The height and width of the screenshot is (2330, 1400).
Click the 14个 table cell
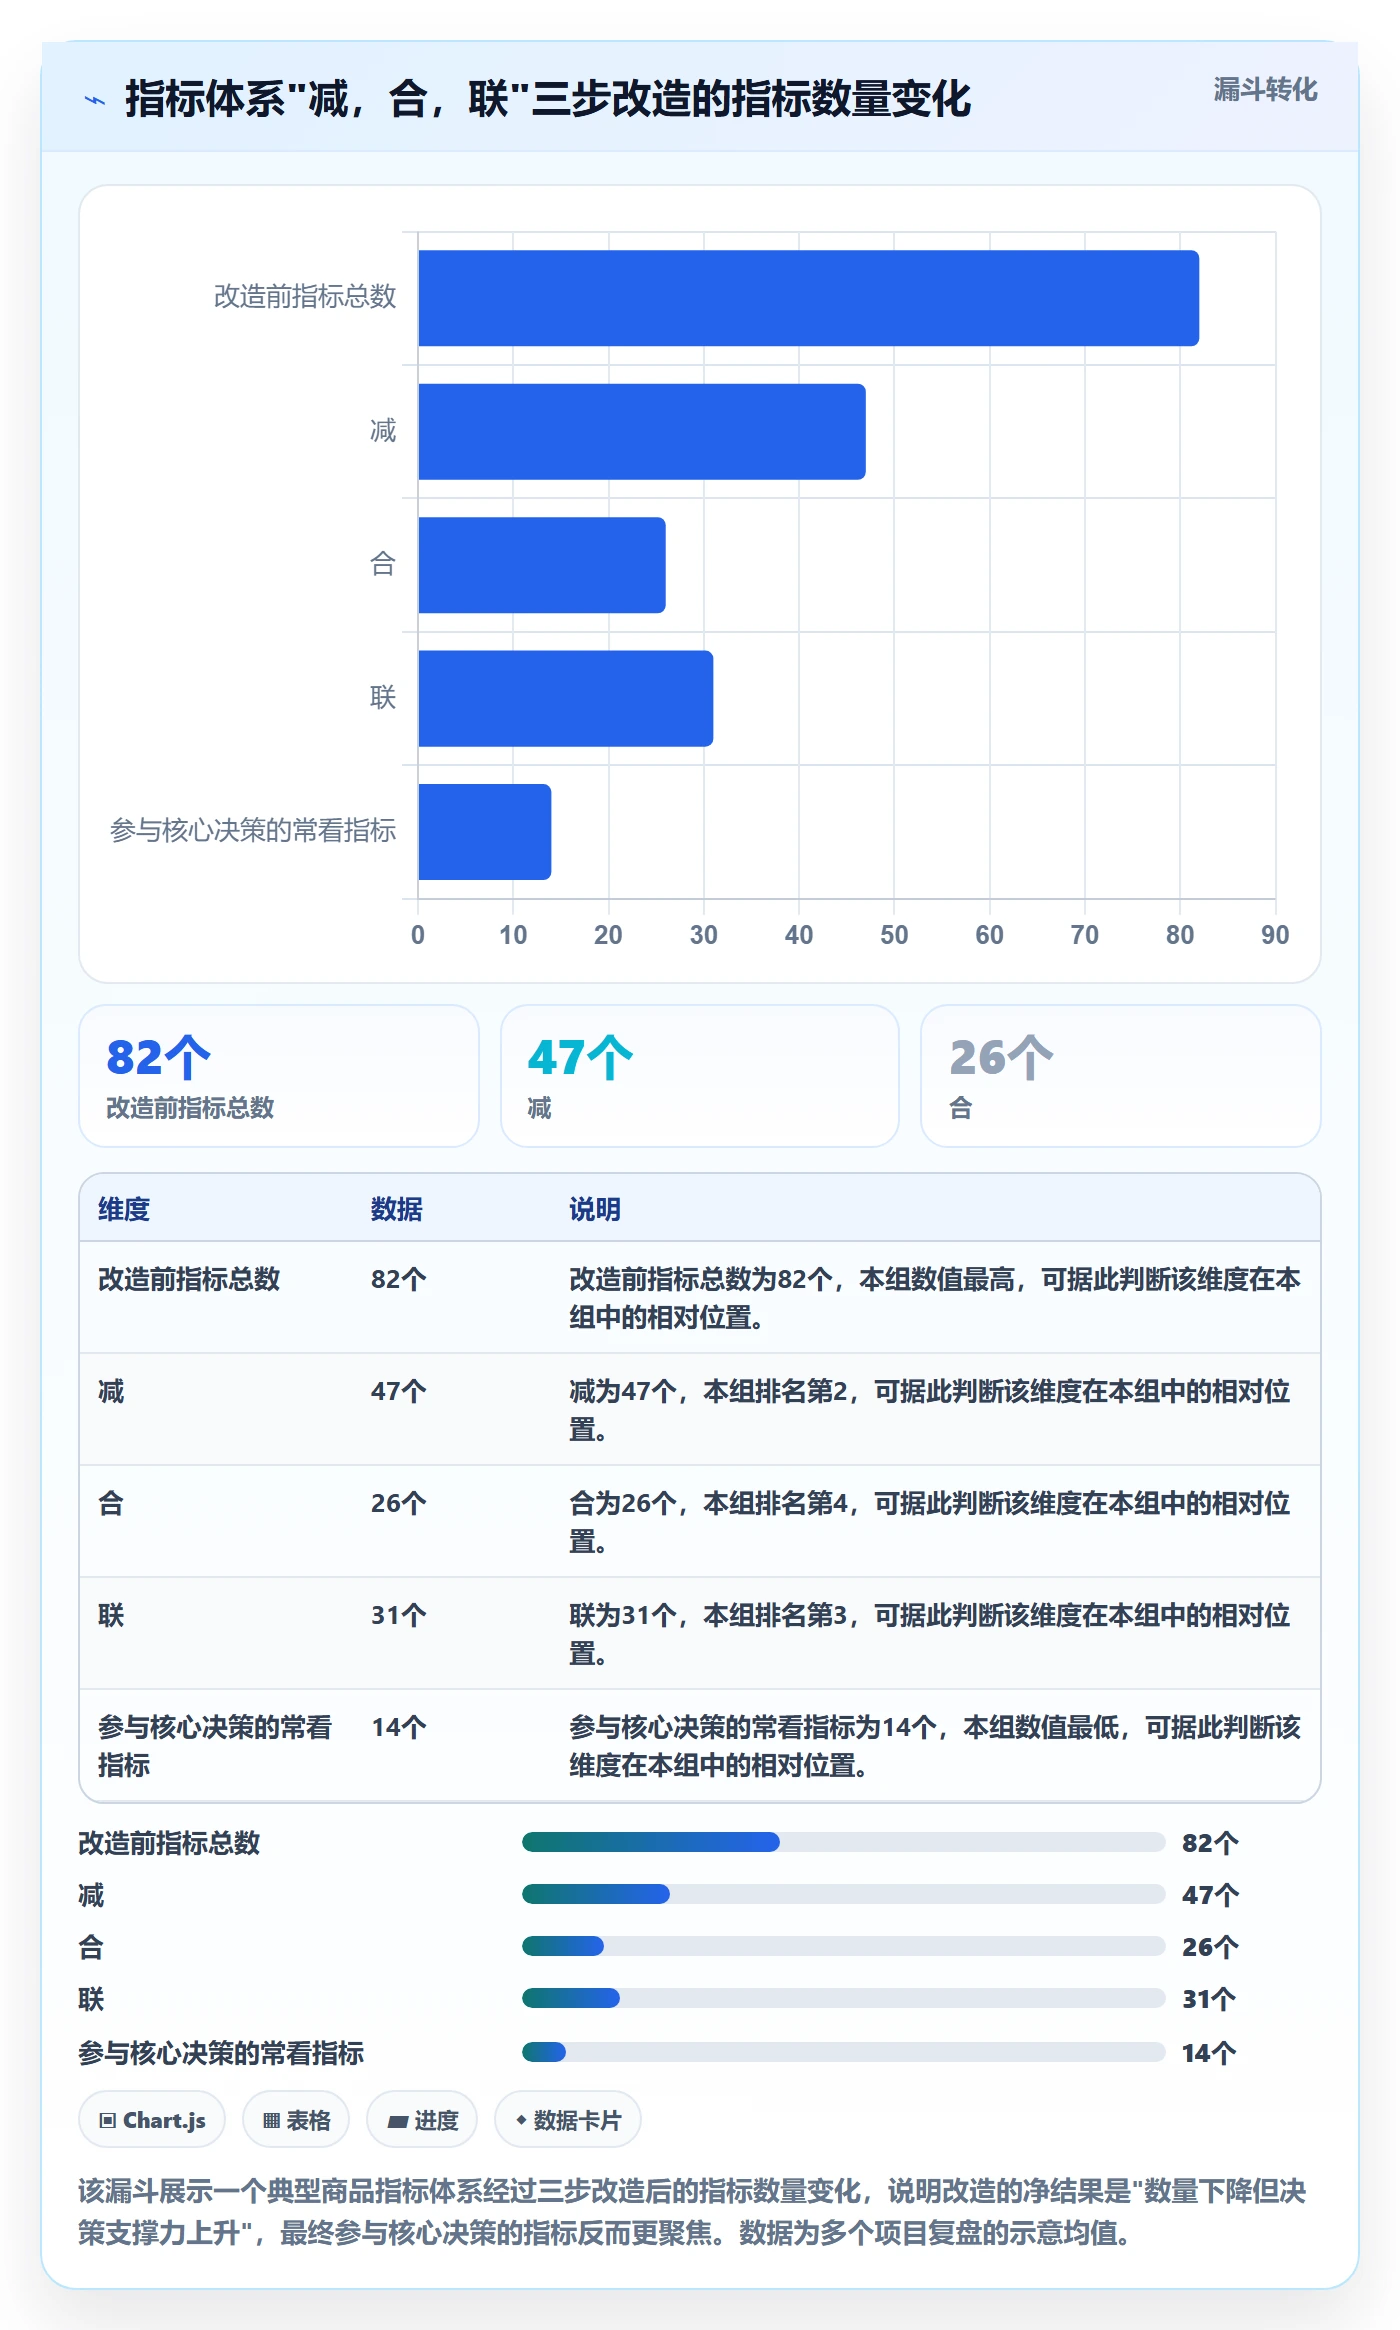click(x=399, y=1727)
